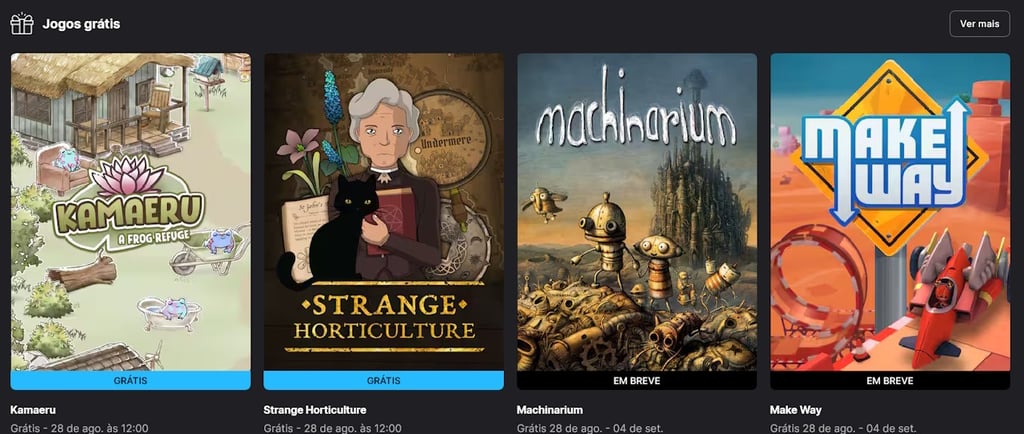The image size is (1024, 434).
Task: Click Strange Horticulture's free-until date text
Action: [332, 428]
